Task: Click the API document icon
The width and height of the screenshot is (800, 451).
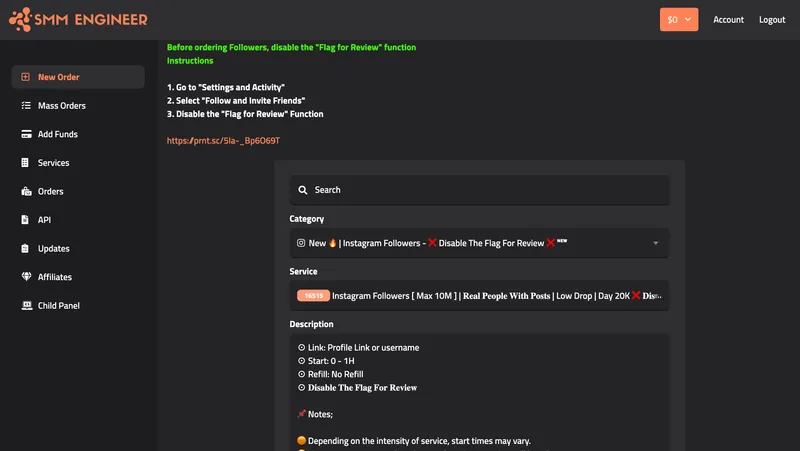Action: click(x=25, y=220)
